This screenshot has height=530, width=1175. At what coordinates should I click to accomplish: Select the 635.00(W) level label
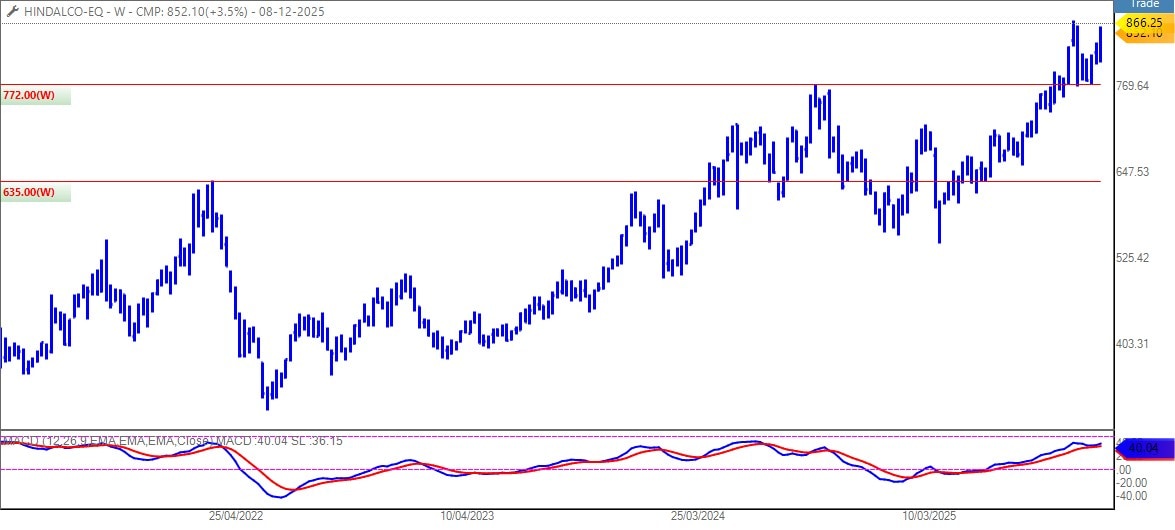[29, 192]
